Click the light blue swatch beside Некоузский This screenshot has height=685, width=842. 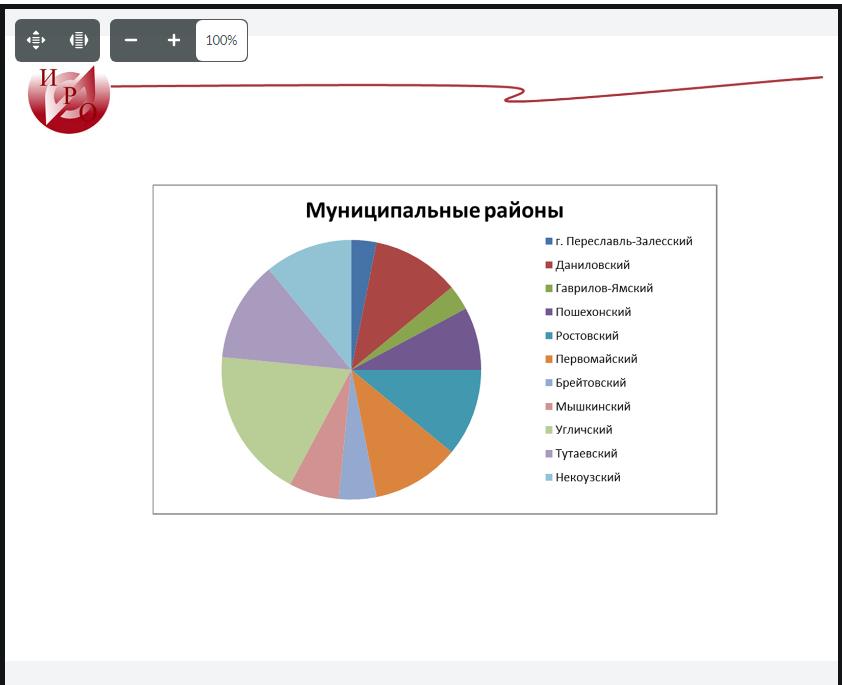pos(548,477)
